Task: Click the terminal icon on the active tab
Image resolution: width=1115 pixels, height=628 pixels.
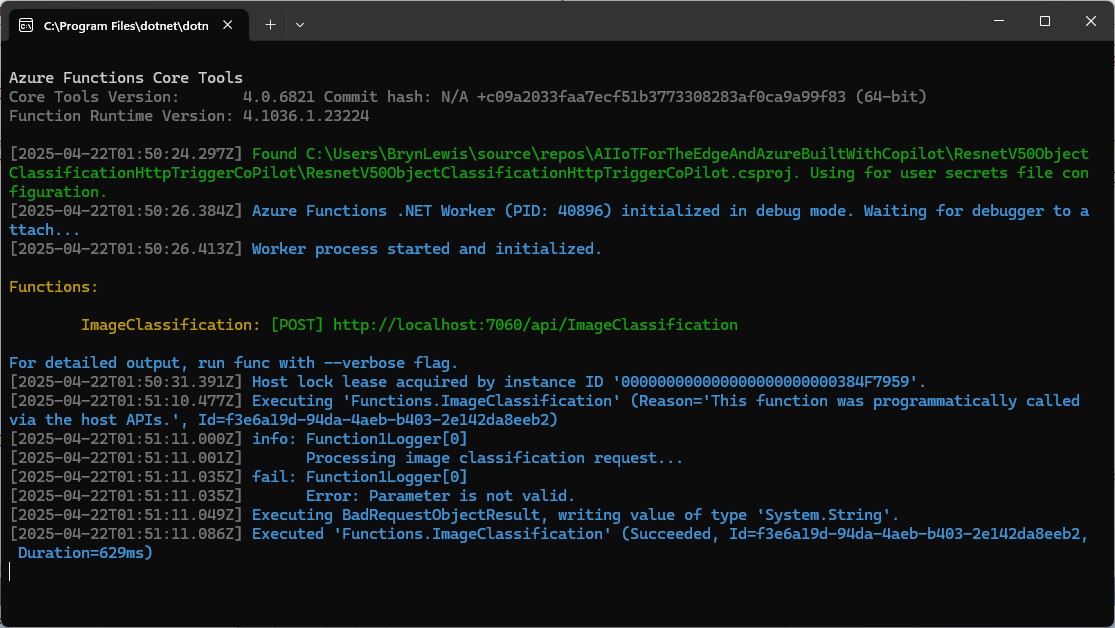Action: pos(26,24)
